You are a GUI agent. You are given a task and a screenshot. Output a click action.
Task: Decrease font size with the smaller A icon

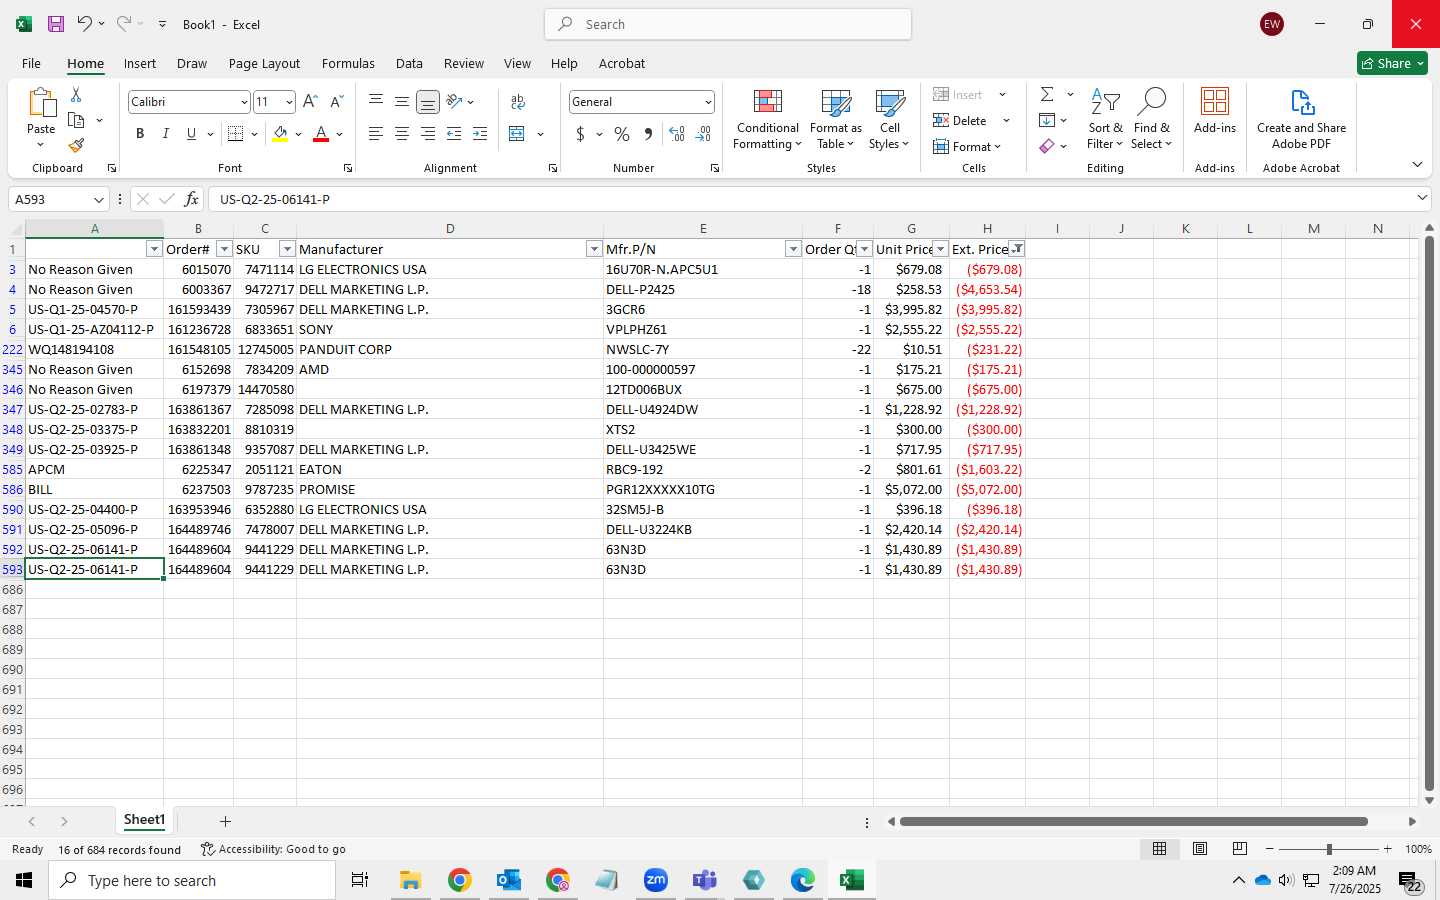click(337, 102)
